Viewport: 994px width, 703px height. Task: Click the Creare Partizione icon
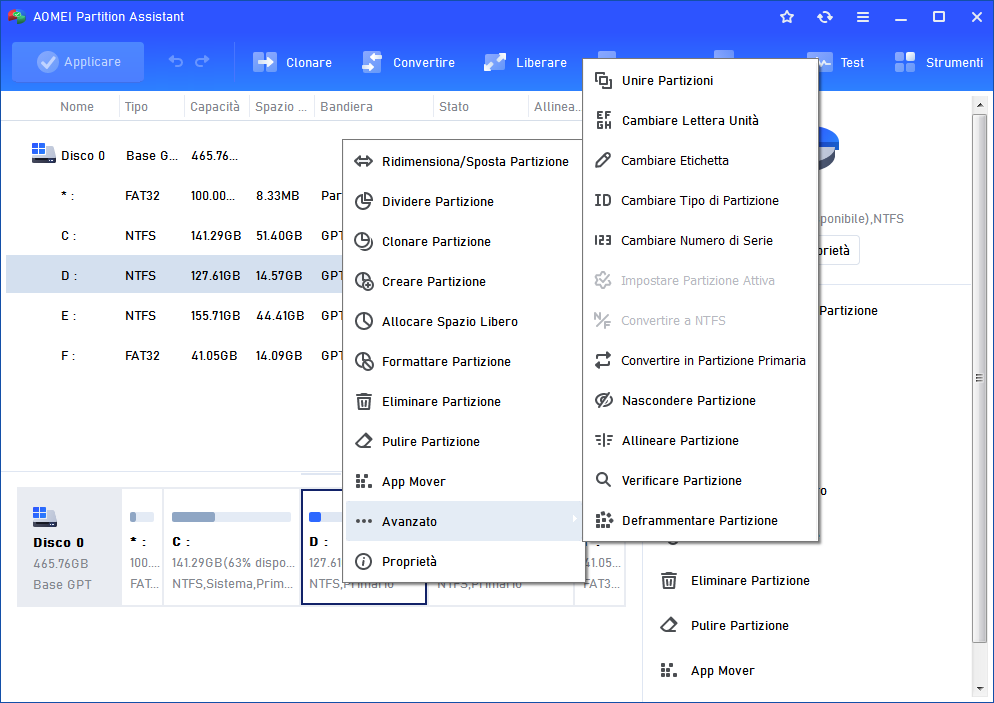tap(364, 281)
